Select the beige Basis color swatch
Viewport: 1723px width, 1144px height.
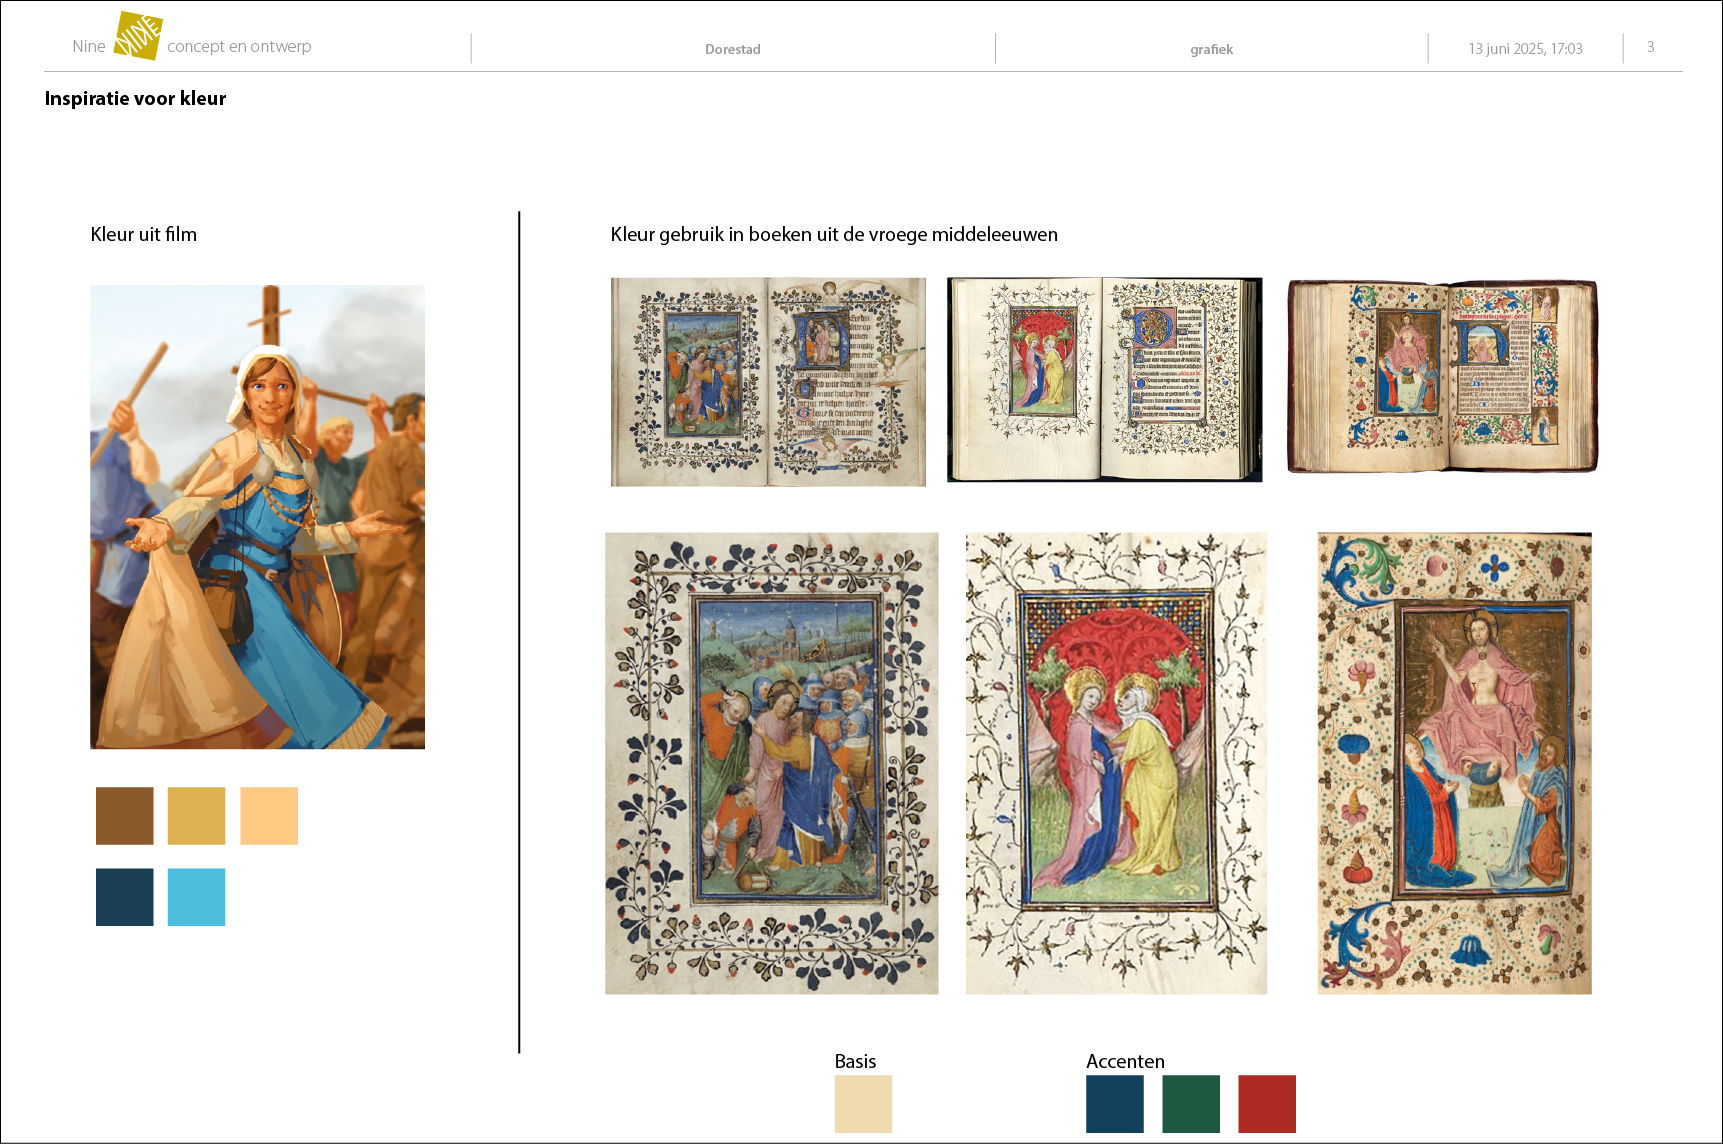click(x=863, y=1104)
